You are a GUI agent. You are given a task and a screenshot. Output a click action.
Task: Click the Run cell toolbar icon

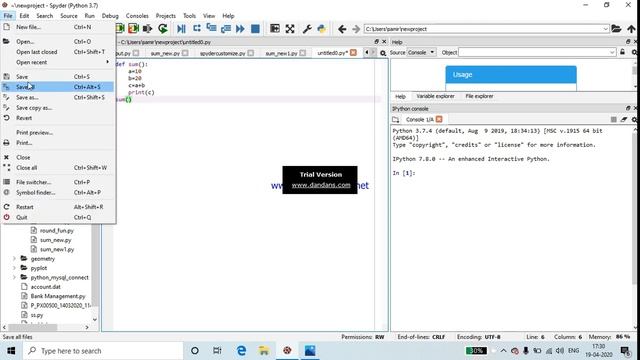121,29
